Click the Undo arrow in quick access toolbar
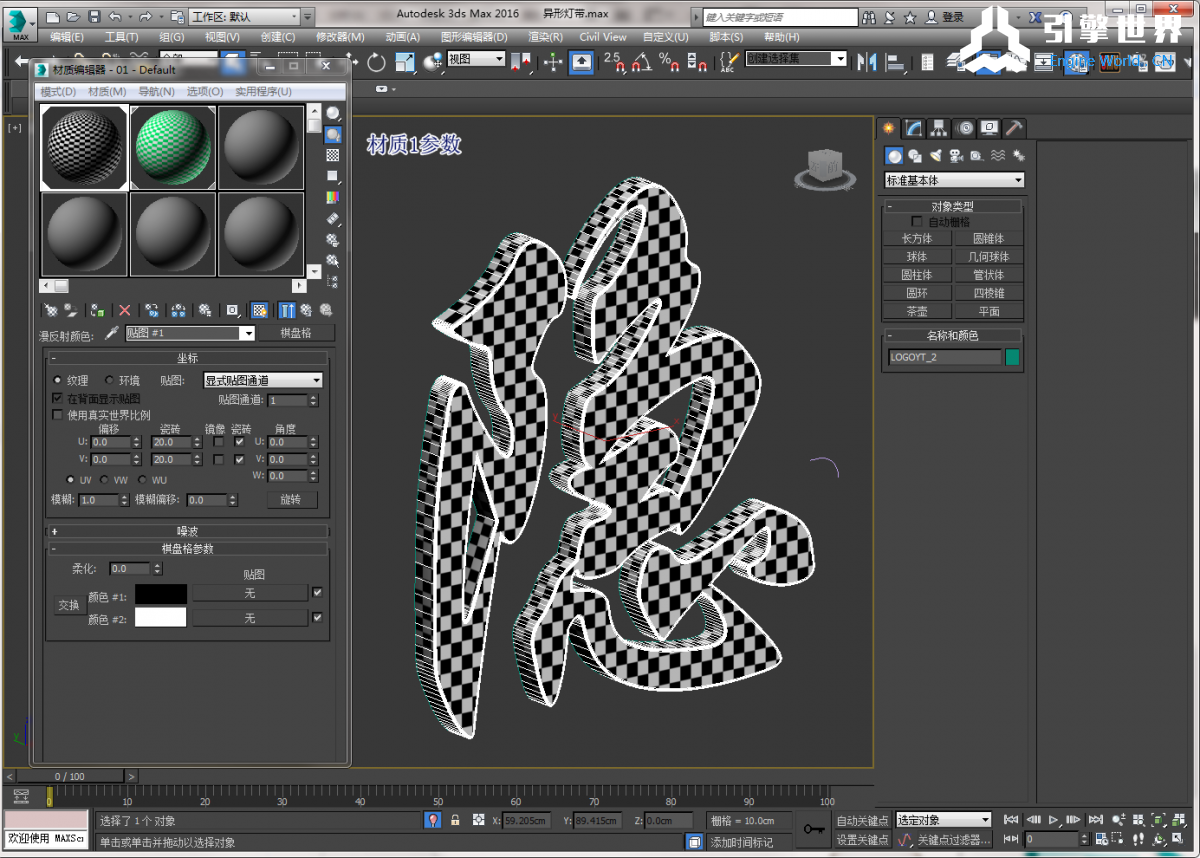The image size is (1200, 858). tap(114, 17)
